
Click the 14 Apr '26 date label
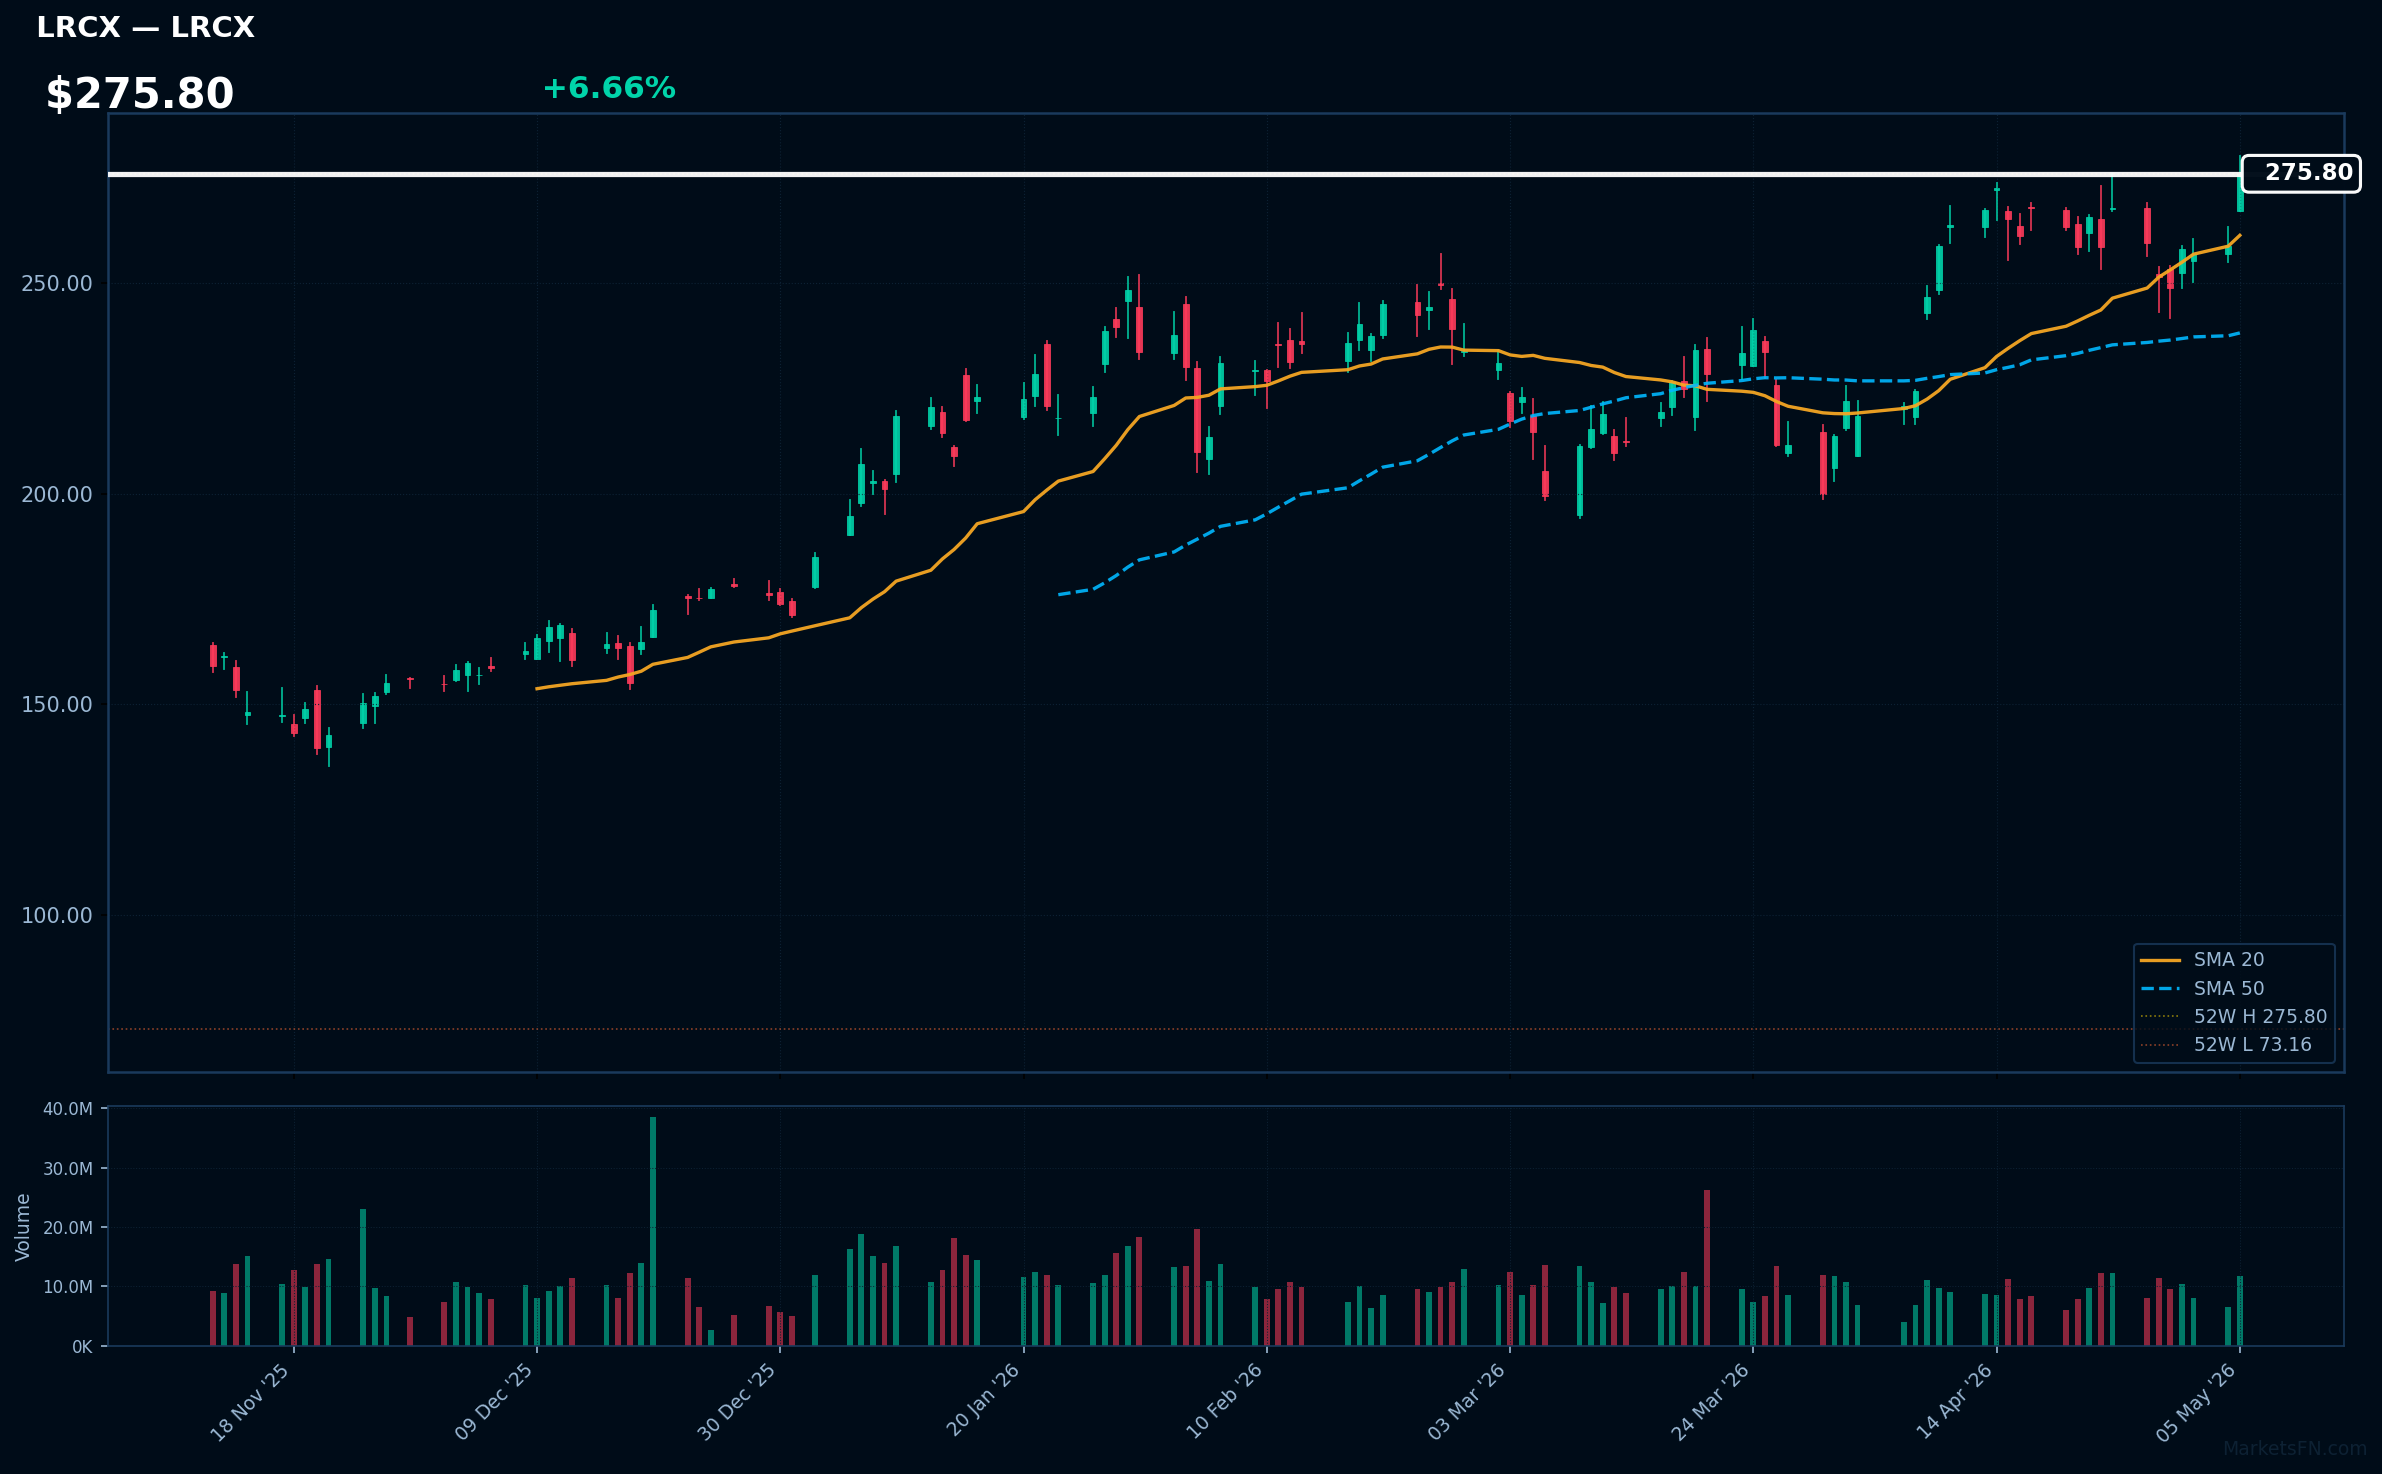pyautogui.click(x=1954, y=1402)
